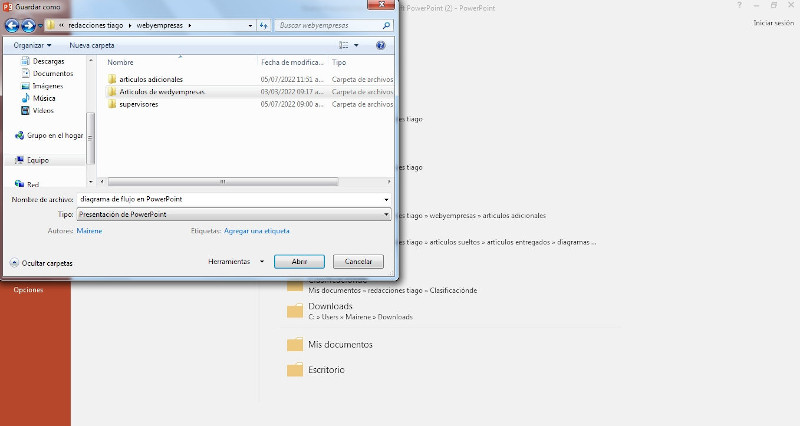Click the Mairene author link
800x426 pixels.
tap(89, 231)
